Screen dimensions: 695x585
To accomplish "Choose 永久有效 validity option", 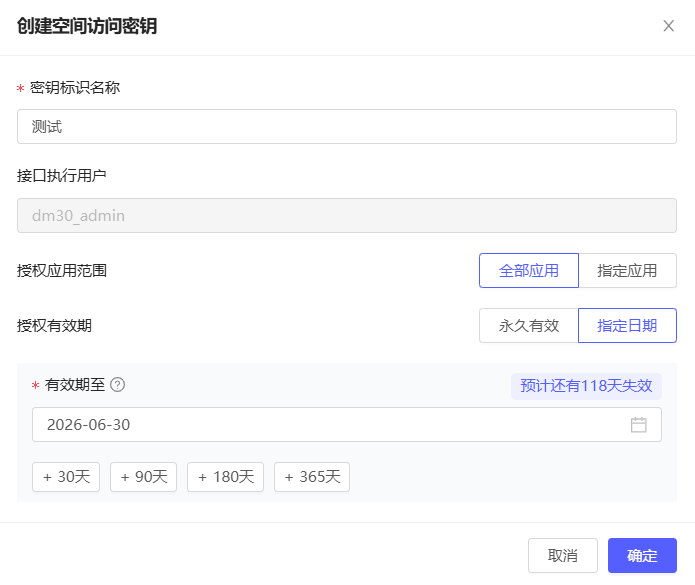I will tap(528, 325).
